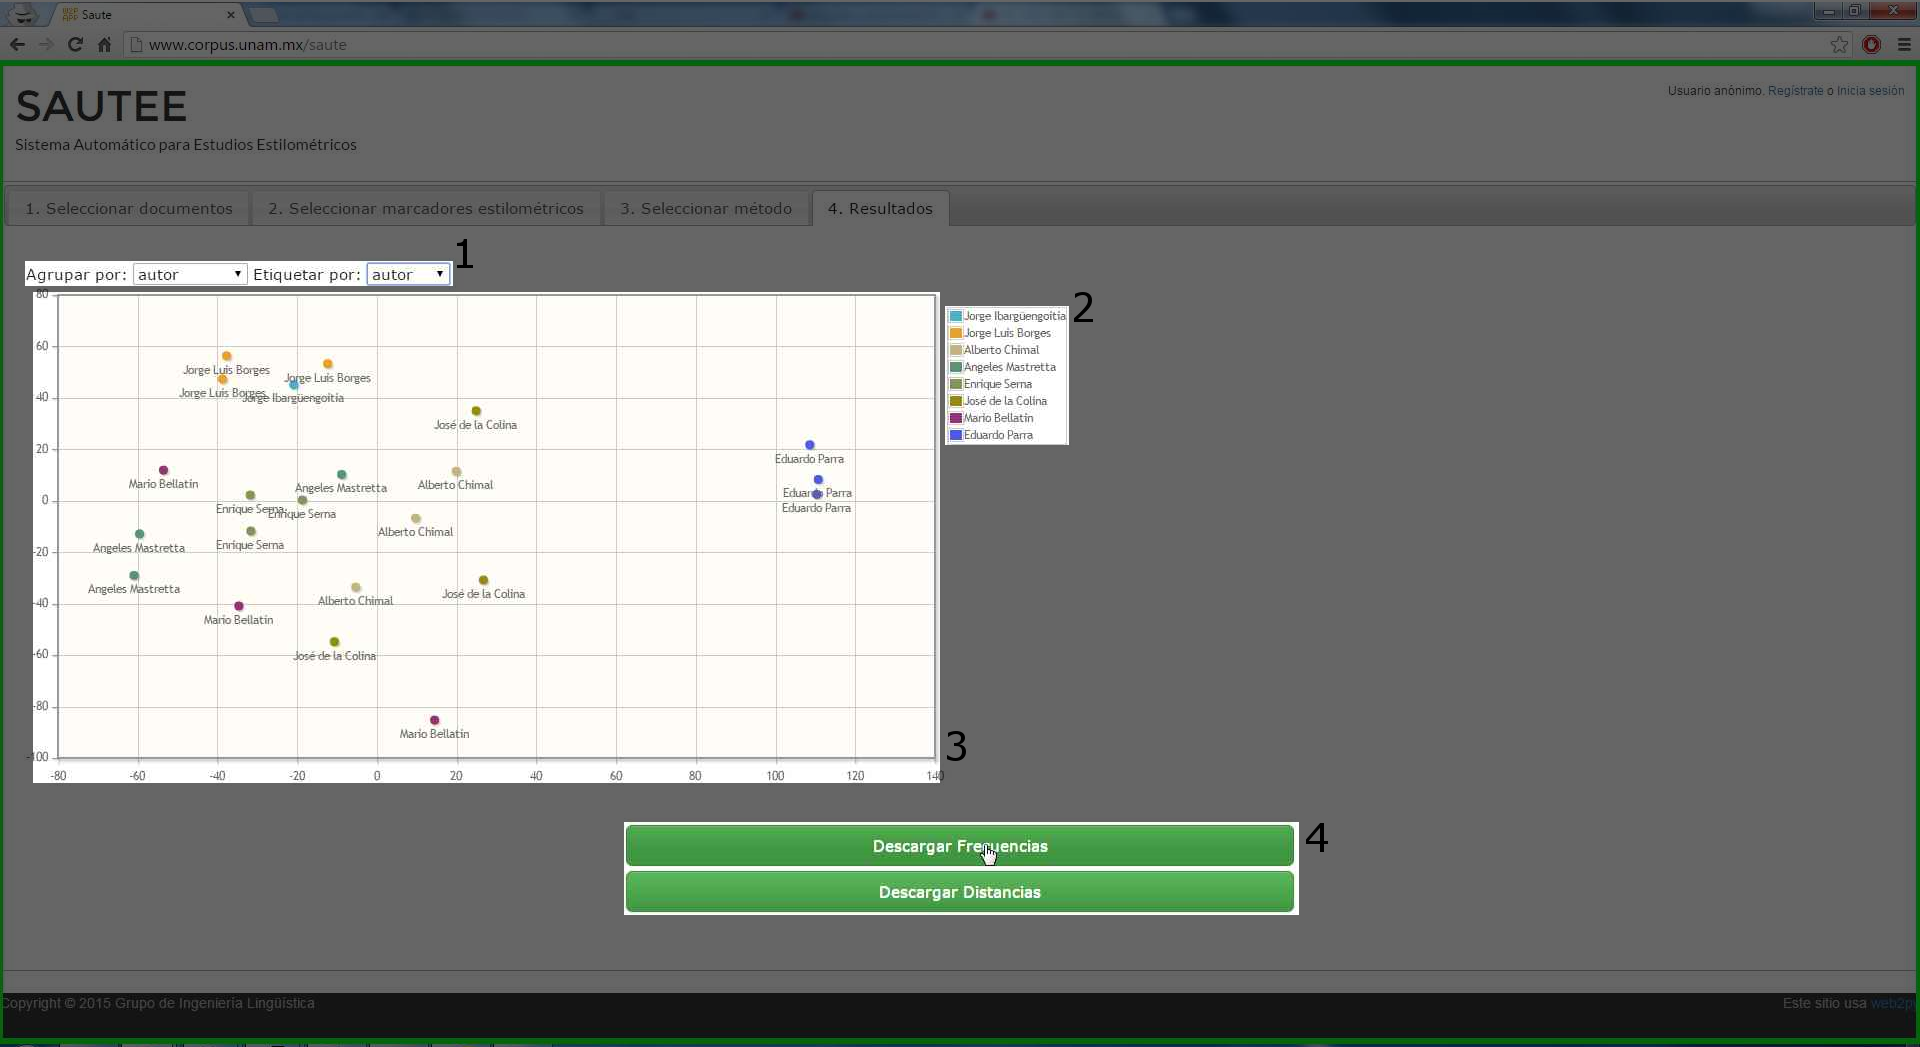Click the Alberto Chimal point near -35
The width and height of the screenshot is (1920, 1047).
(355, 587)
